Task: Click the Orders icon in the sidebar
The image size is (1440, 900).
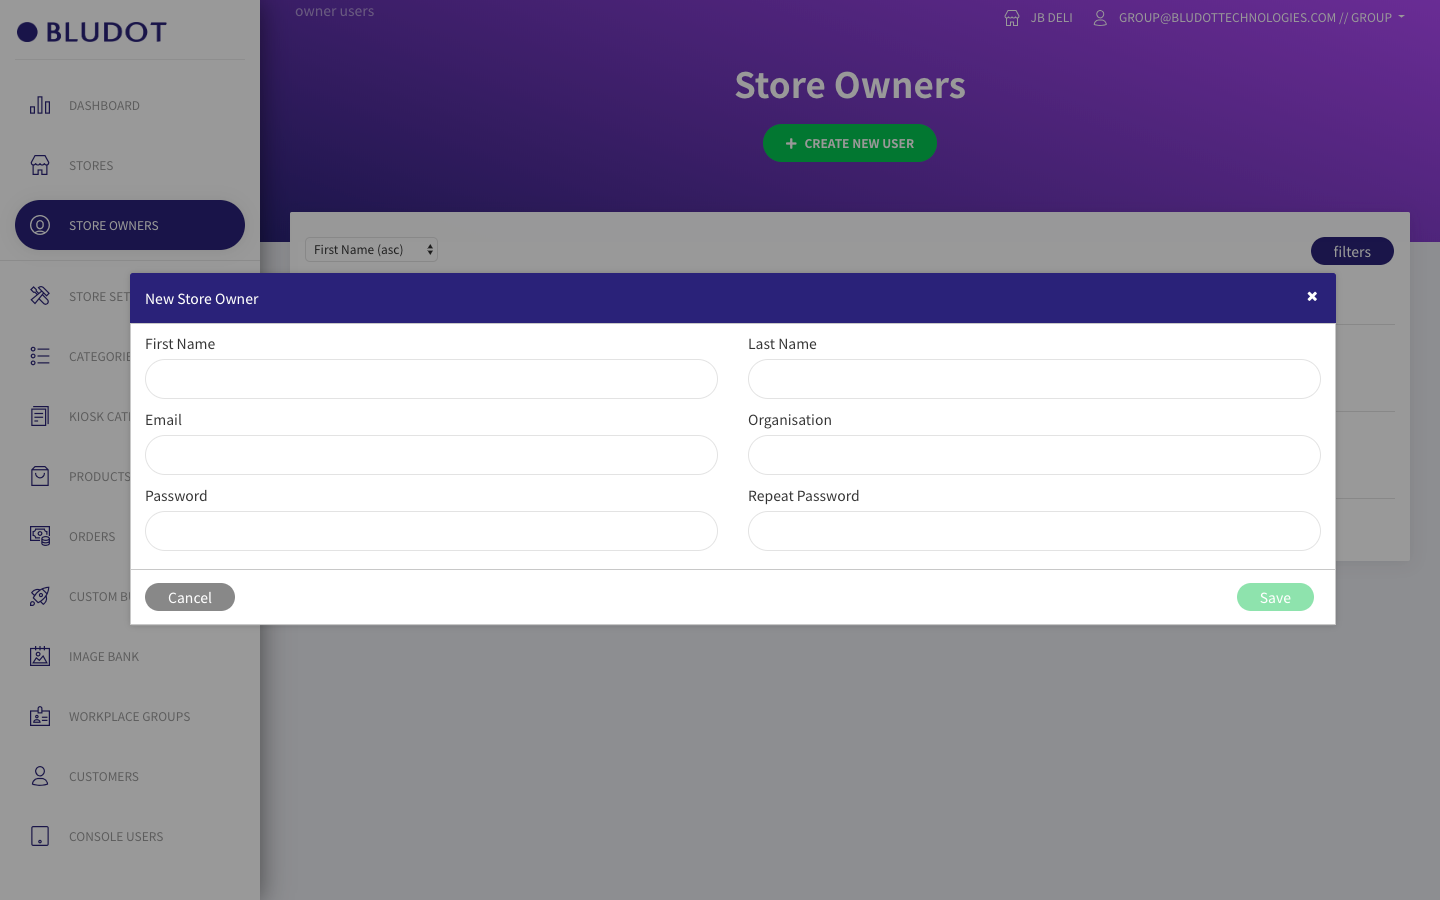Action: [40, 536]
